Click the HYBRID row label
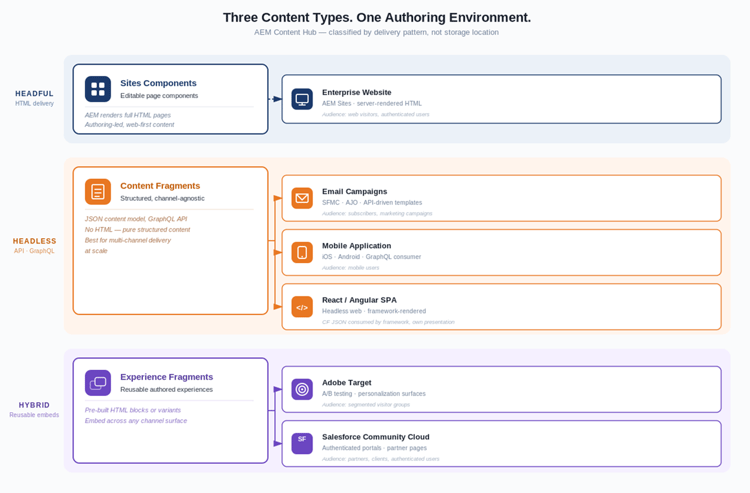This screenshot has width=750, height=493. (34, 405)
